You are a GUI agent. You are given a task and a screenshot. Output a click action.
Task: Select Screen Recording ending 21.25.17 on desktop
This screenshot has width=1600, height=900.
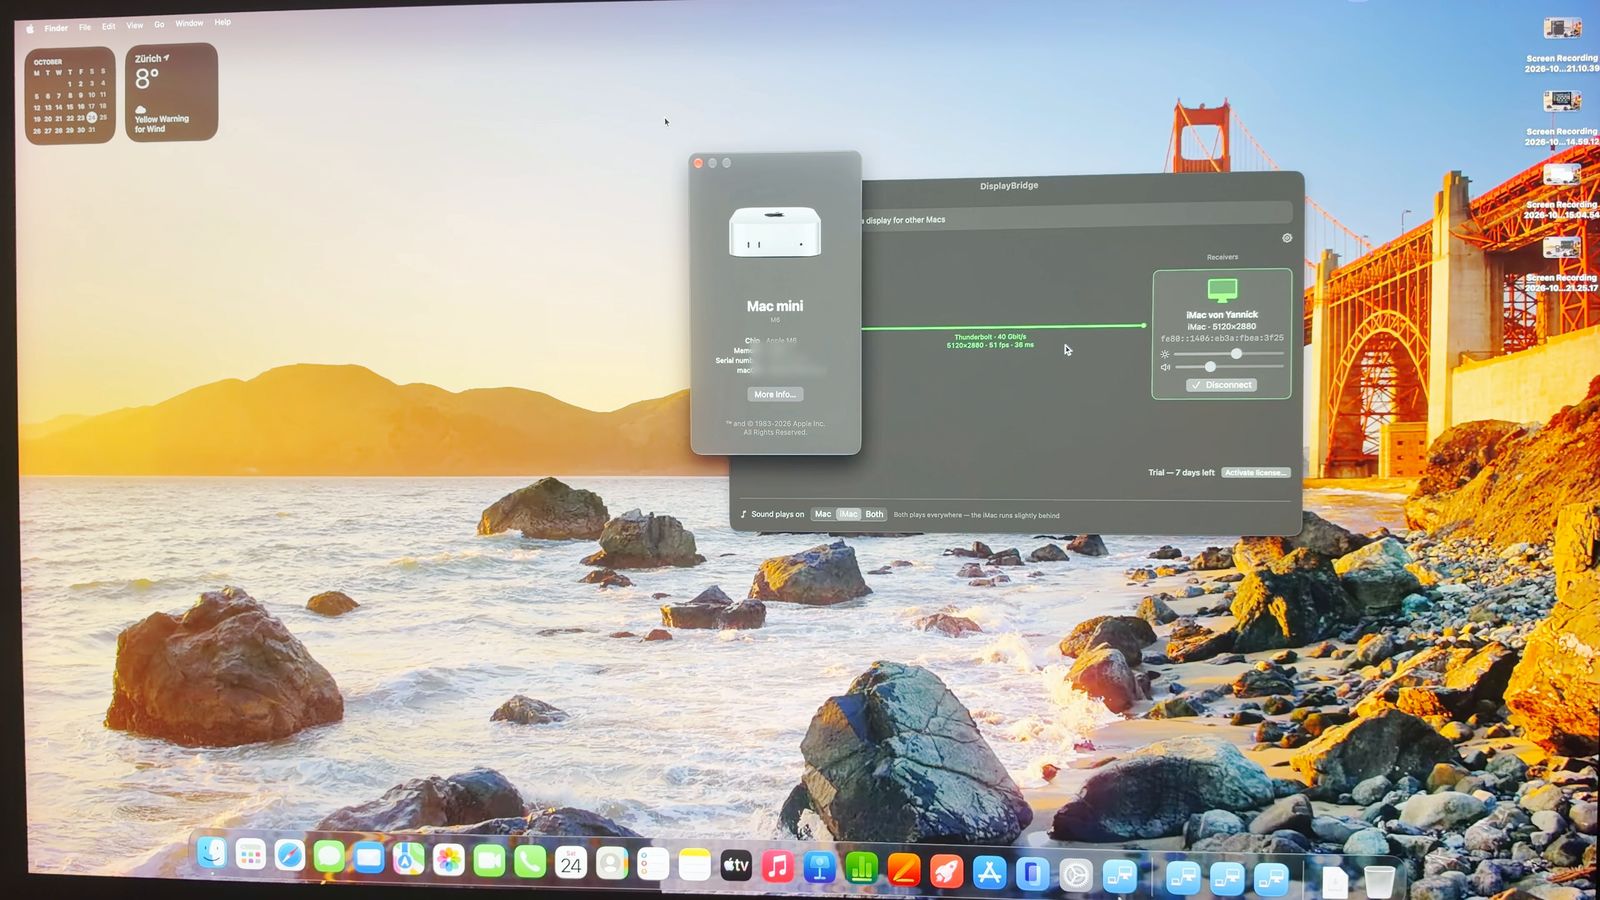coord(1562,264)
